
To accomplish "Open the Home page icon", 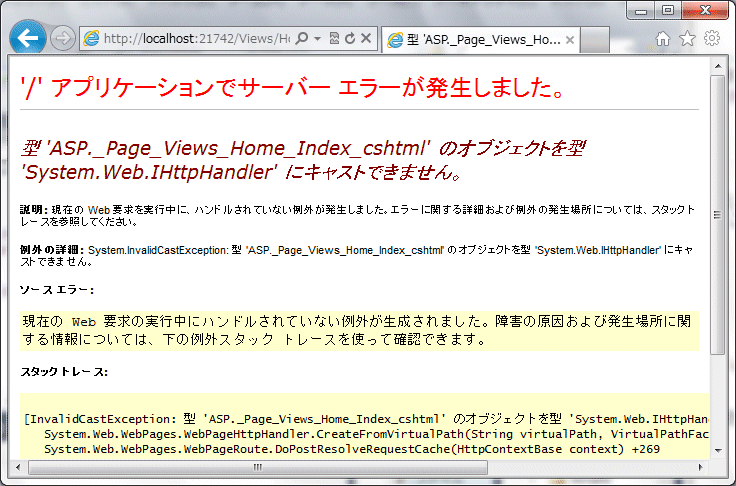I will [663, 39].
